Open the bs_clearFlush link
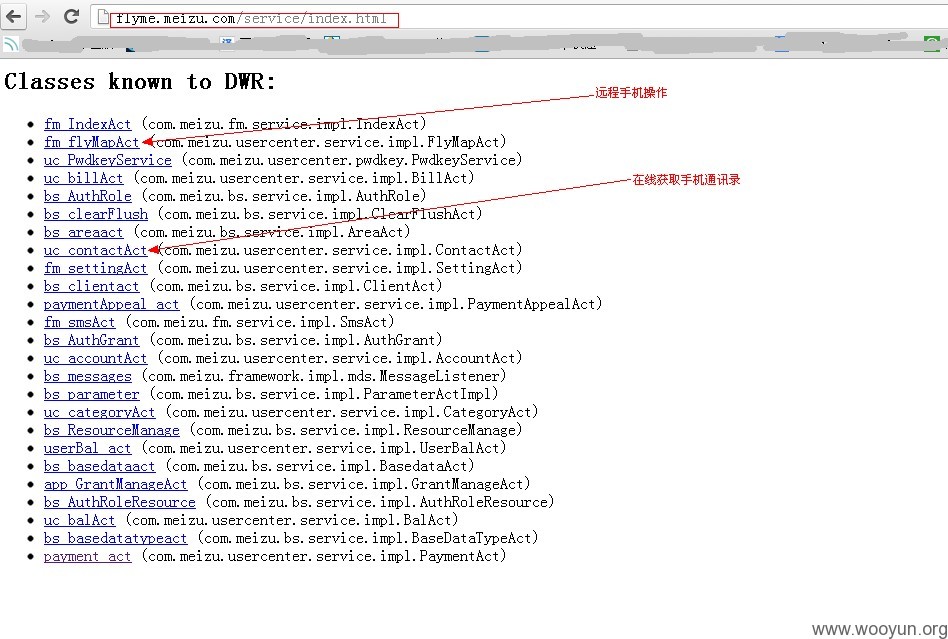This screenshot has height=639, width=948. 96,215
